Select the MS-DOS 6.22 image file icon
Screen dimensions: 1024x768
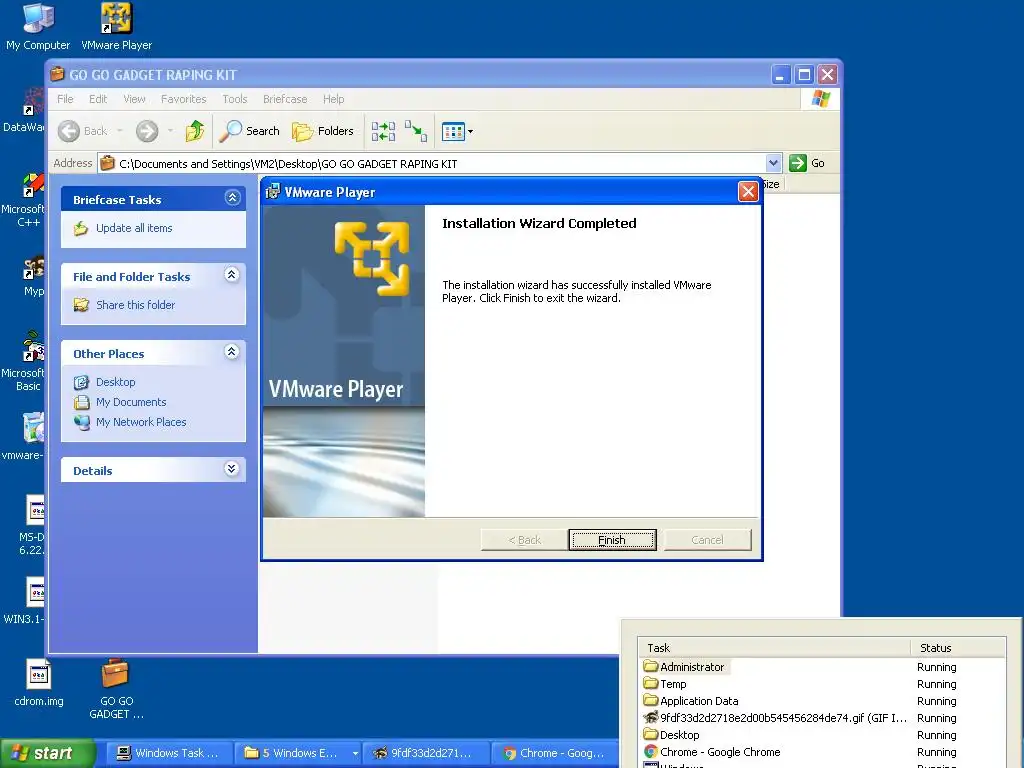click(x=33, y=526)
